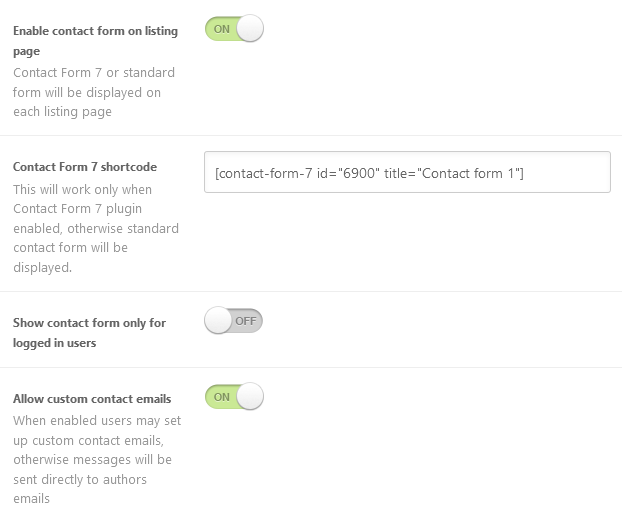Click the 'Allow custom contact emails' label
This screenshot has width=622, height=517.
pos(92,399)
